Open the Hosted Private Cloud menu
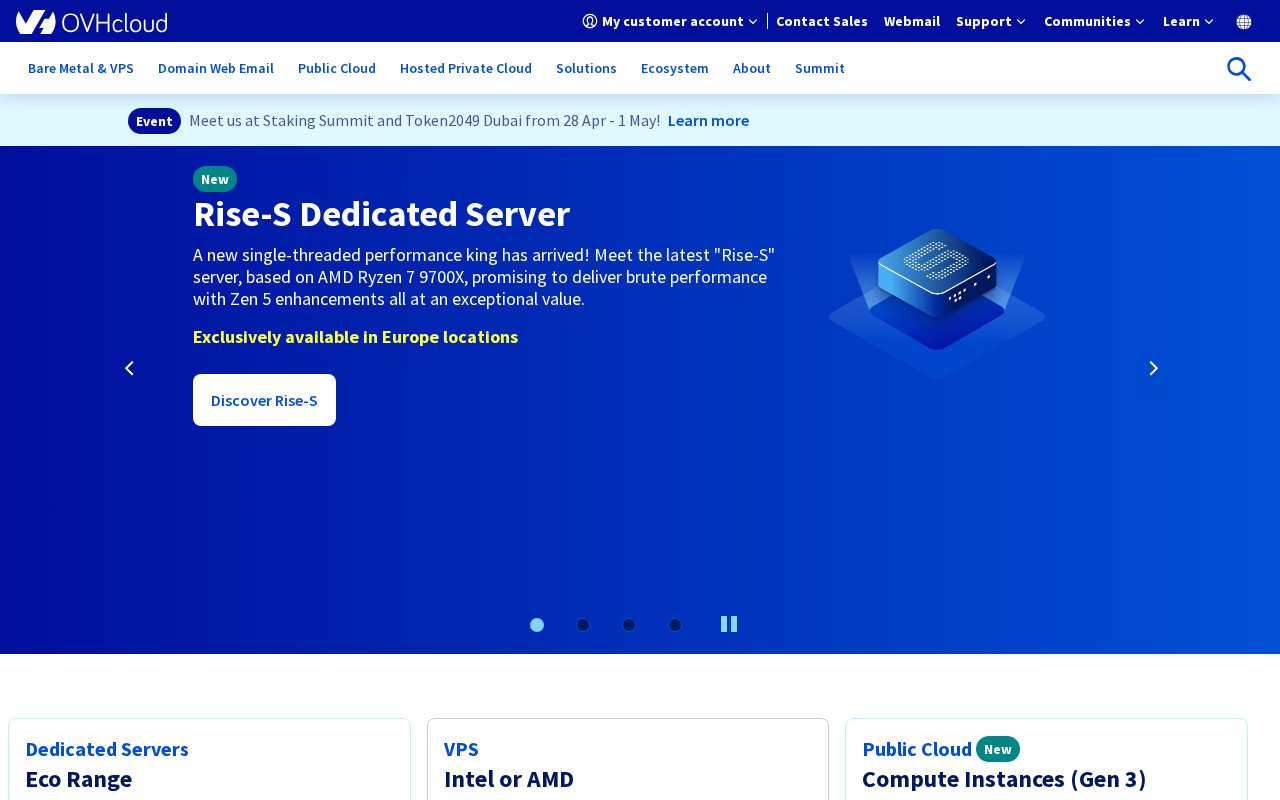 tap(466, 68)
